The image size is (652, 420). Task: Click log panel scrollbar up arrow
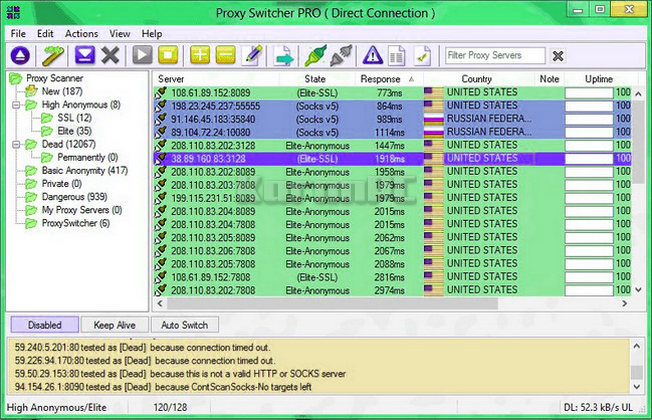click(x=637, y=346)
